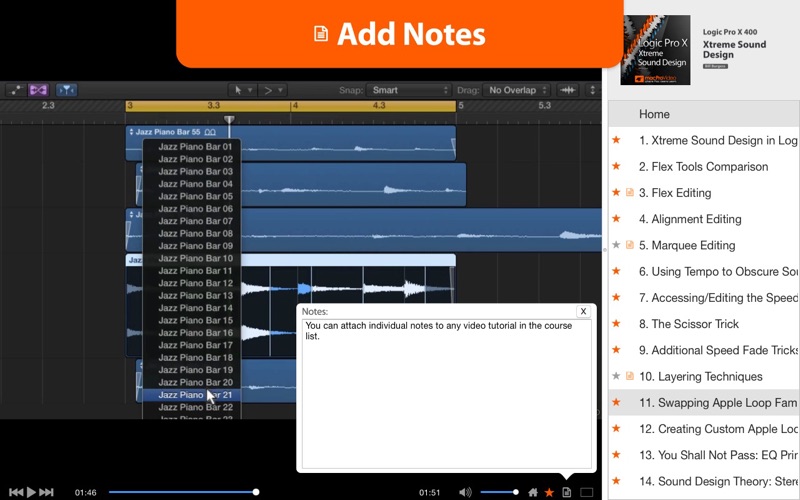Open lesson 2 Flex Tools Comparison

[704, 166]
